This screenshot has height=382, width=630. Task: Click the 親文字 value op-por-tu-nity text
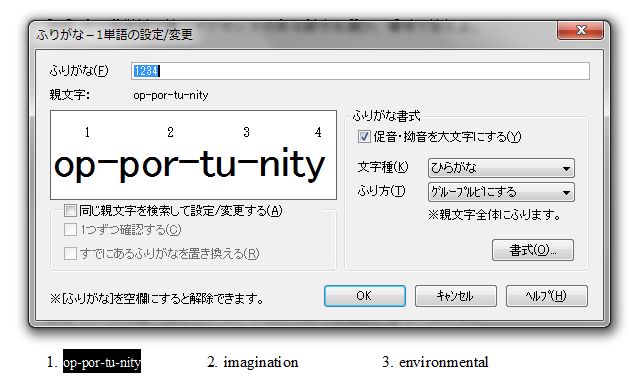click(171, 95)
